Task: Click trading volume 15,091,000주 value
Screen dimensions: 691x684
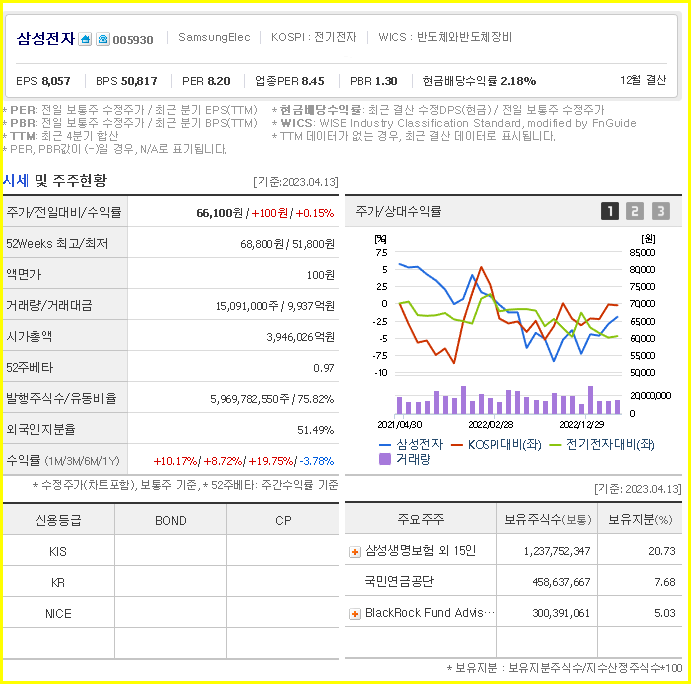Action: (x=247, y=306)
